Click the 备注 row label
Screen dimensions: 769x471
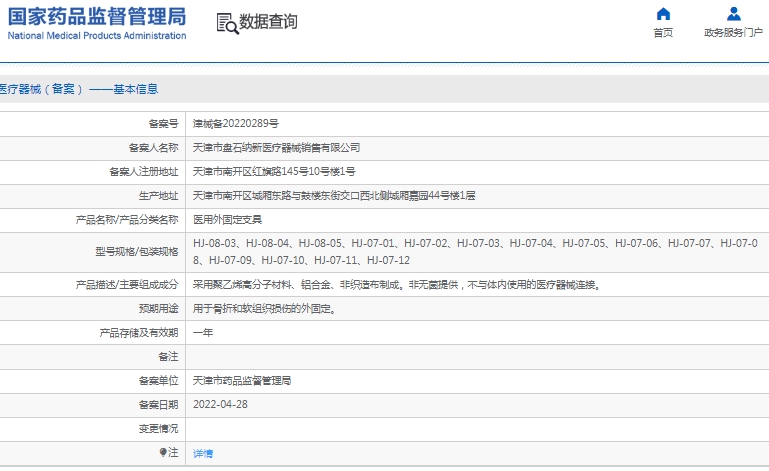[168, 357]
